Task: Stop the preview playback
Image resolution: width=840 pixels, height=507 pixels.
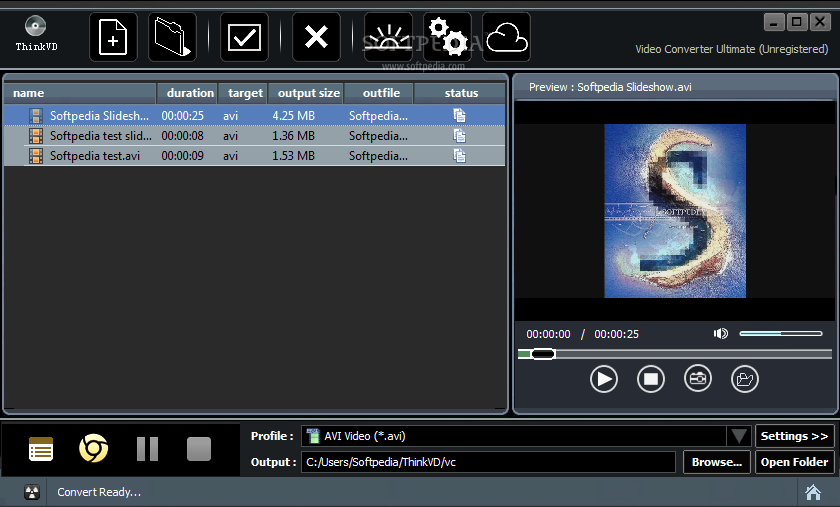Action: click(x=651, y=379)
